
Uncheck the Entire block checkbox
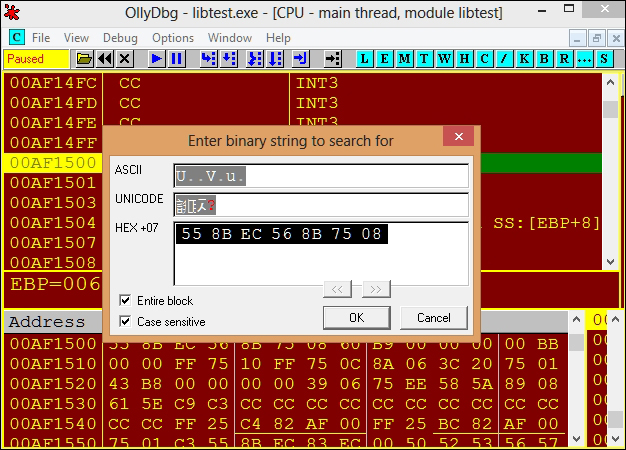click(125, 300)
